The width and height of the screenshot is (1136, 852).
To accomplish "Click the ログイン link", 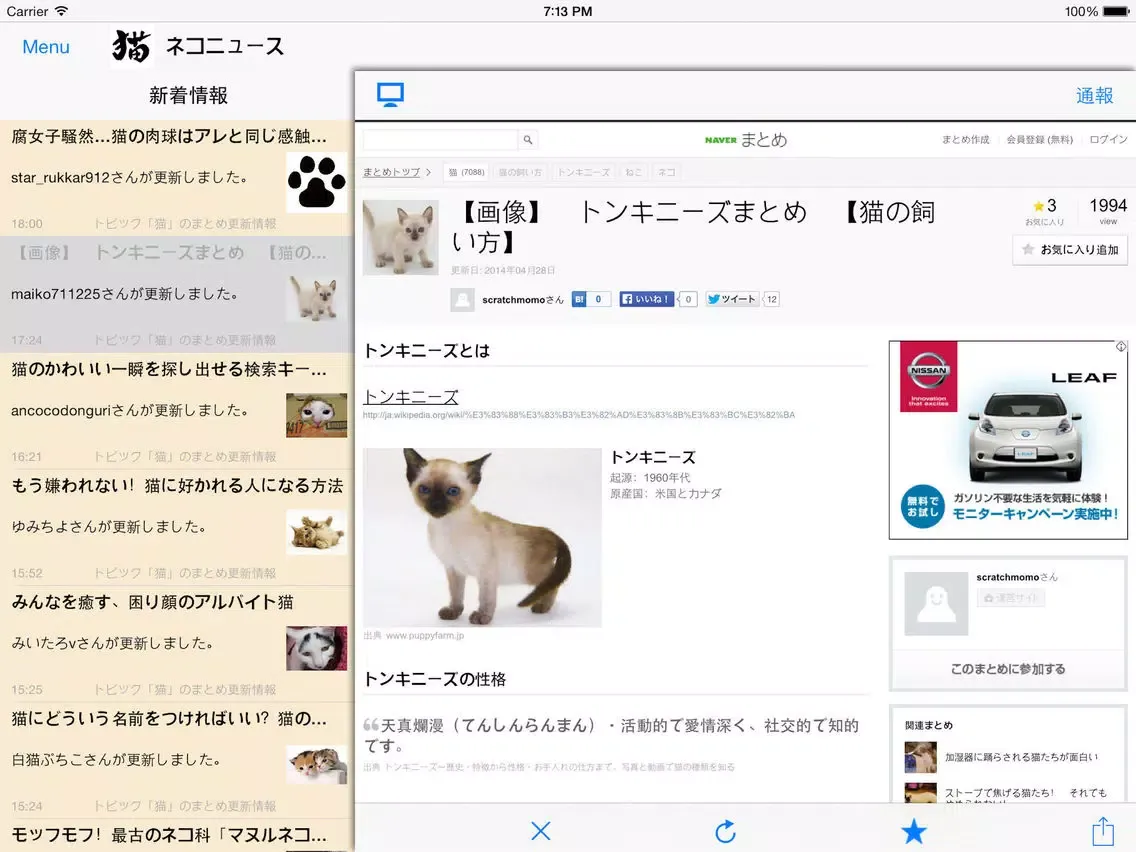I will [1108, 140].
